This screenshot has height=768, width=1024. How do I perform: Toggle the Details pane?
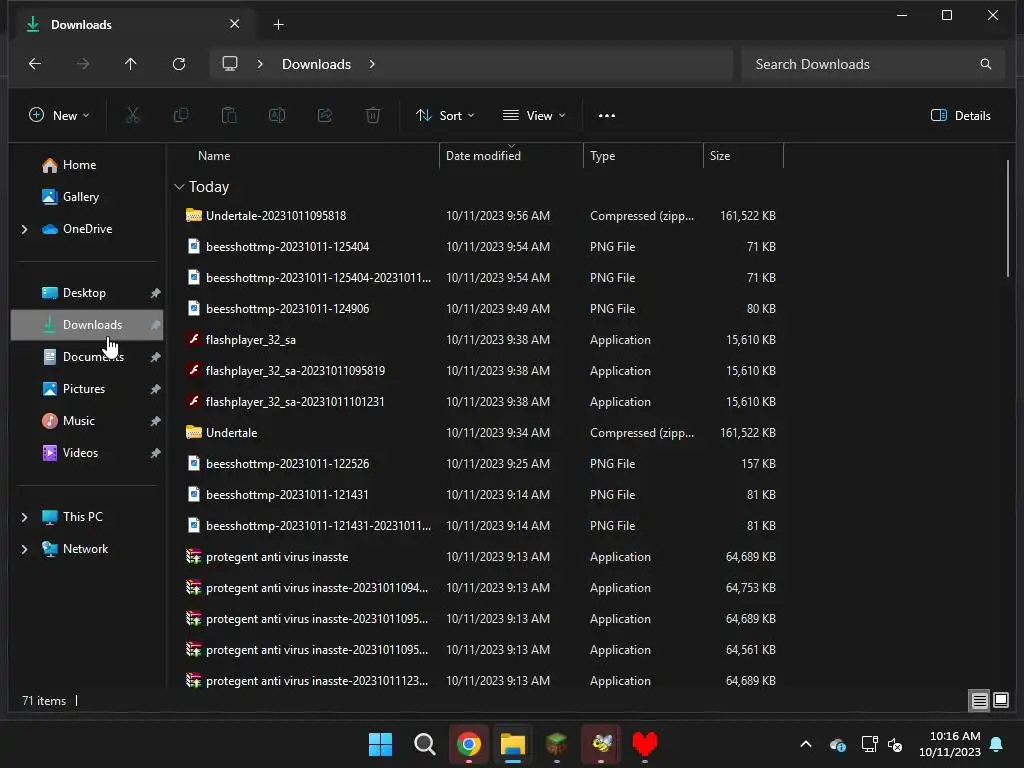[x=960, y=116]
